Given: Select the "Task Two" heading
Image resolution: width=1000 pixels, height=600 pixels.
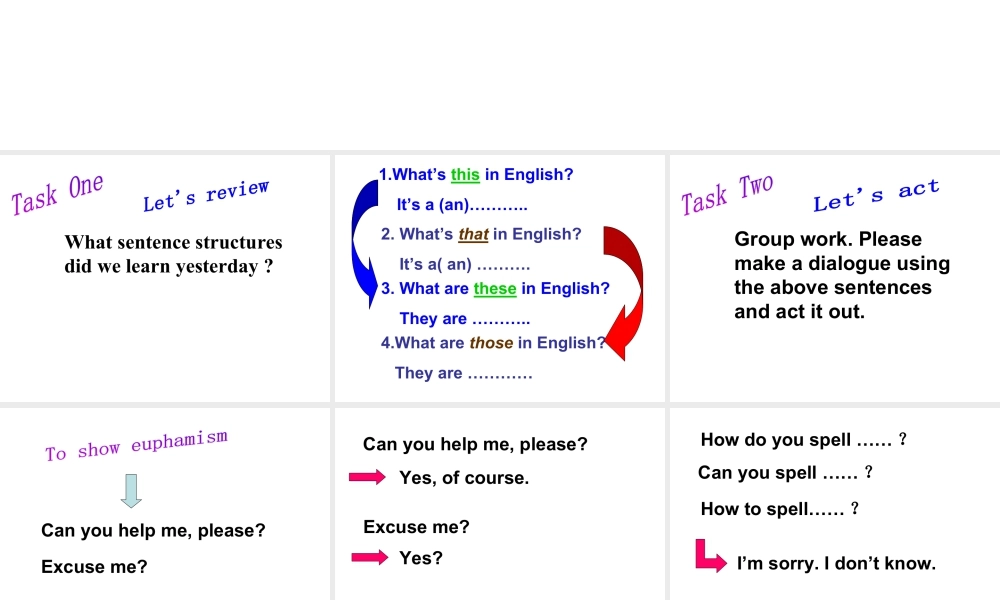Looking at the screenshot, I should point(728,194).
